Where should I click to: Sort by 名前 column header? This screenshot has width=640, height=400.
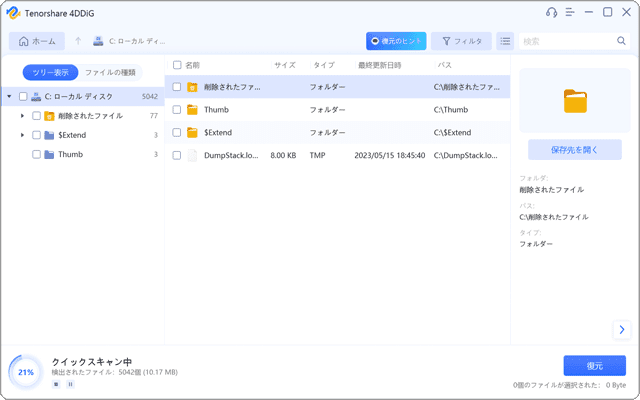coord(193,65)
